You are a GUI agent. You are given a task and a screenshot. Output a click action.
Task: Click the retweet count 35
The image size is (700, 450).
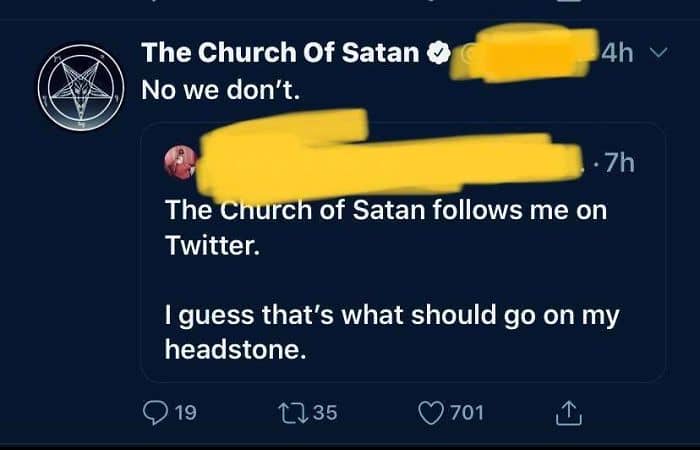click(325, 411)
